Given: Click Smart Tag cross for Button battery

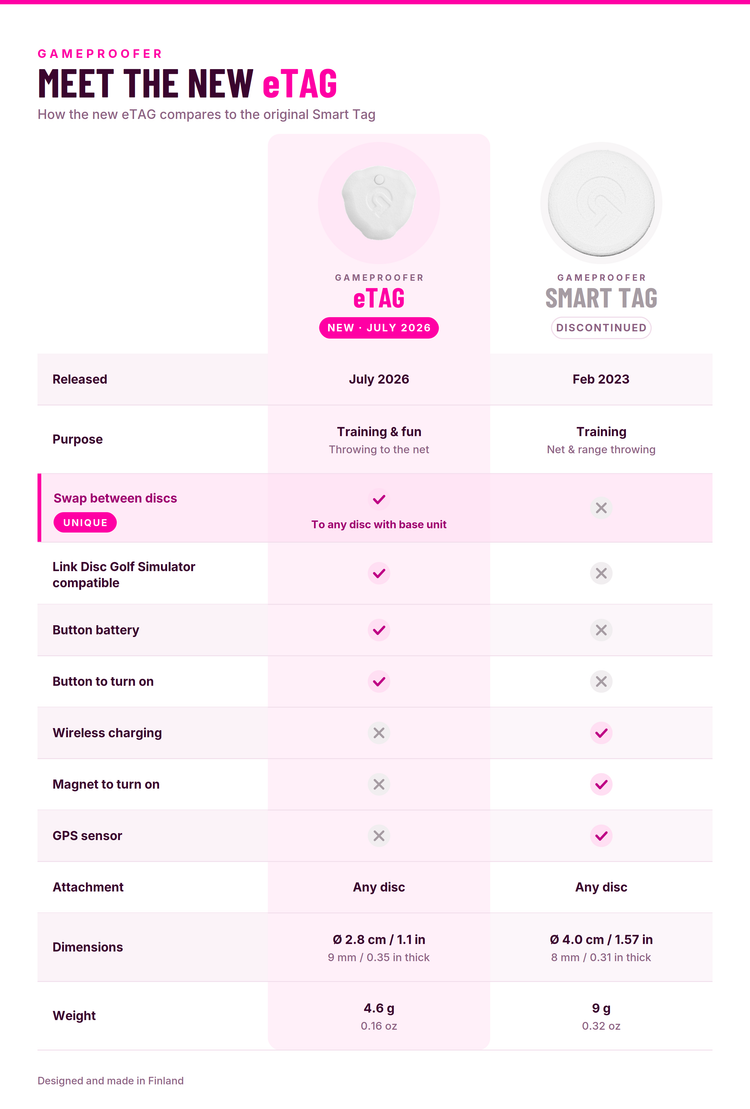Looking at the screenshot, I should click(x=601, y=630).
